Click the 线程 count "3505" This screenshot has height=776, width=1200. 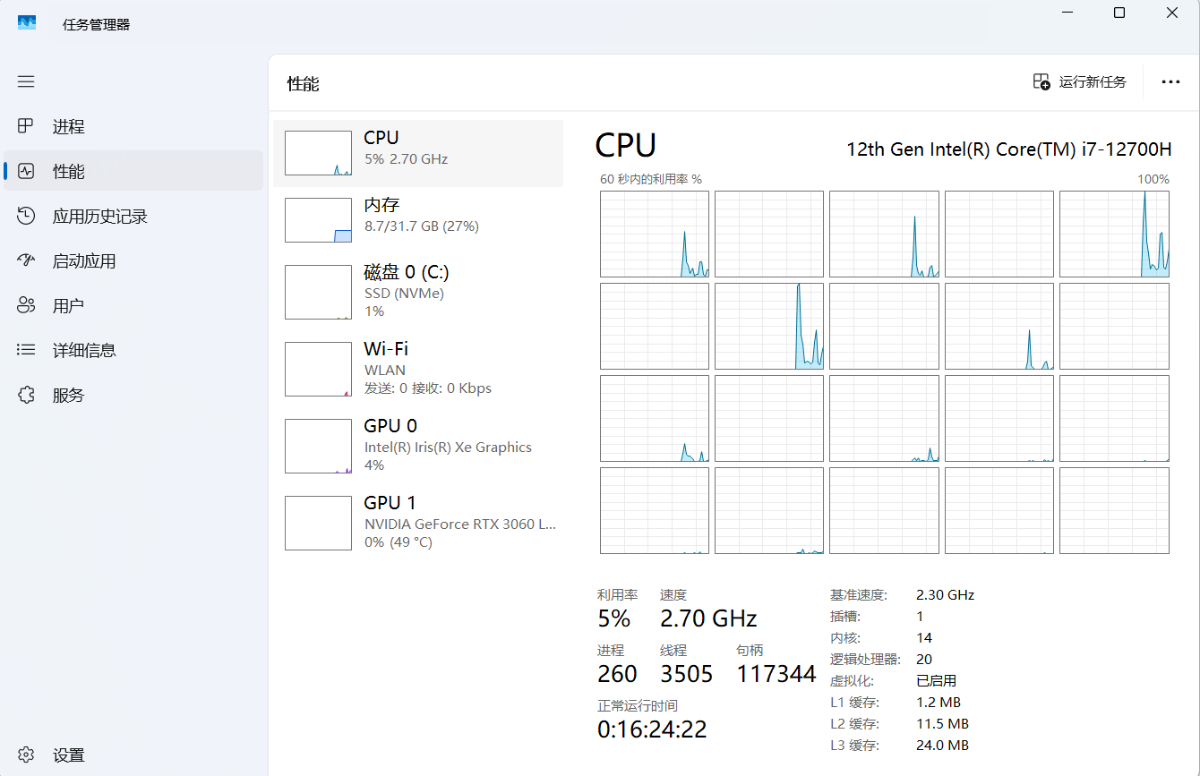coord(687,674)
